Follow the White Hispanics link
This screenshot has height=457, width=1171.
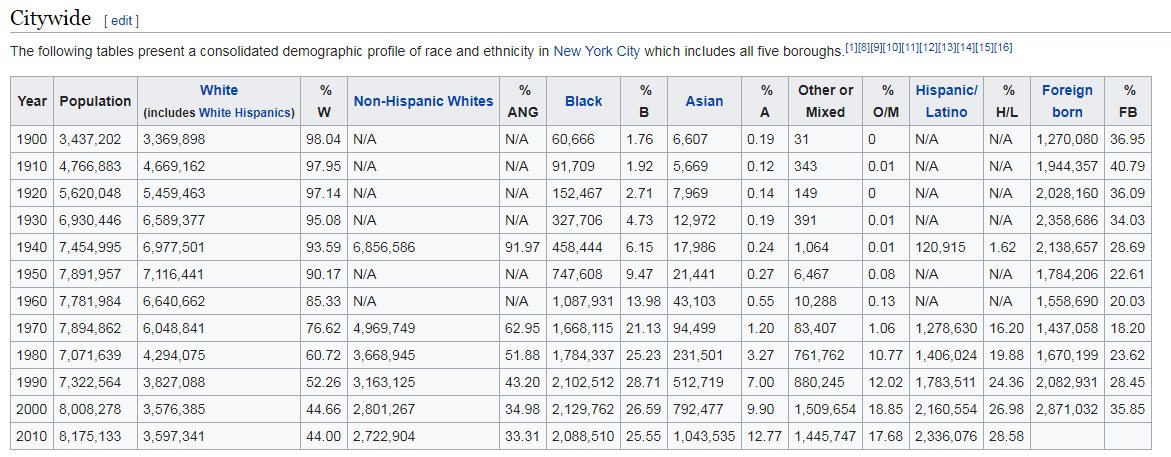point(245,113)
